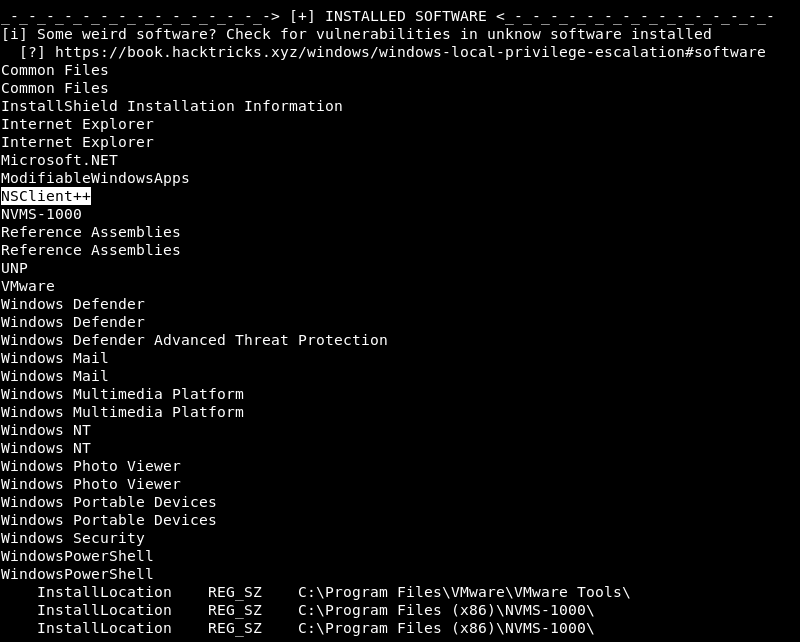Select Windows Defender Advanced Threat Protection line
Screen dimensions: 800x642
coord(194,340)
